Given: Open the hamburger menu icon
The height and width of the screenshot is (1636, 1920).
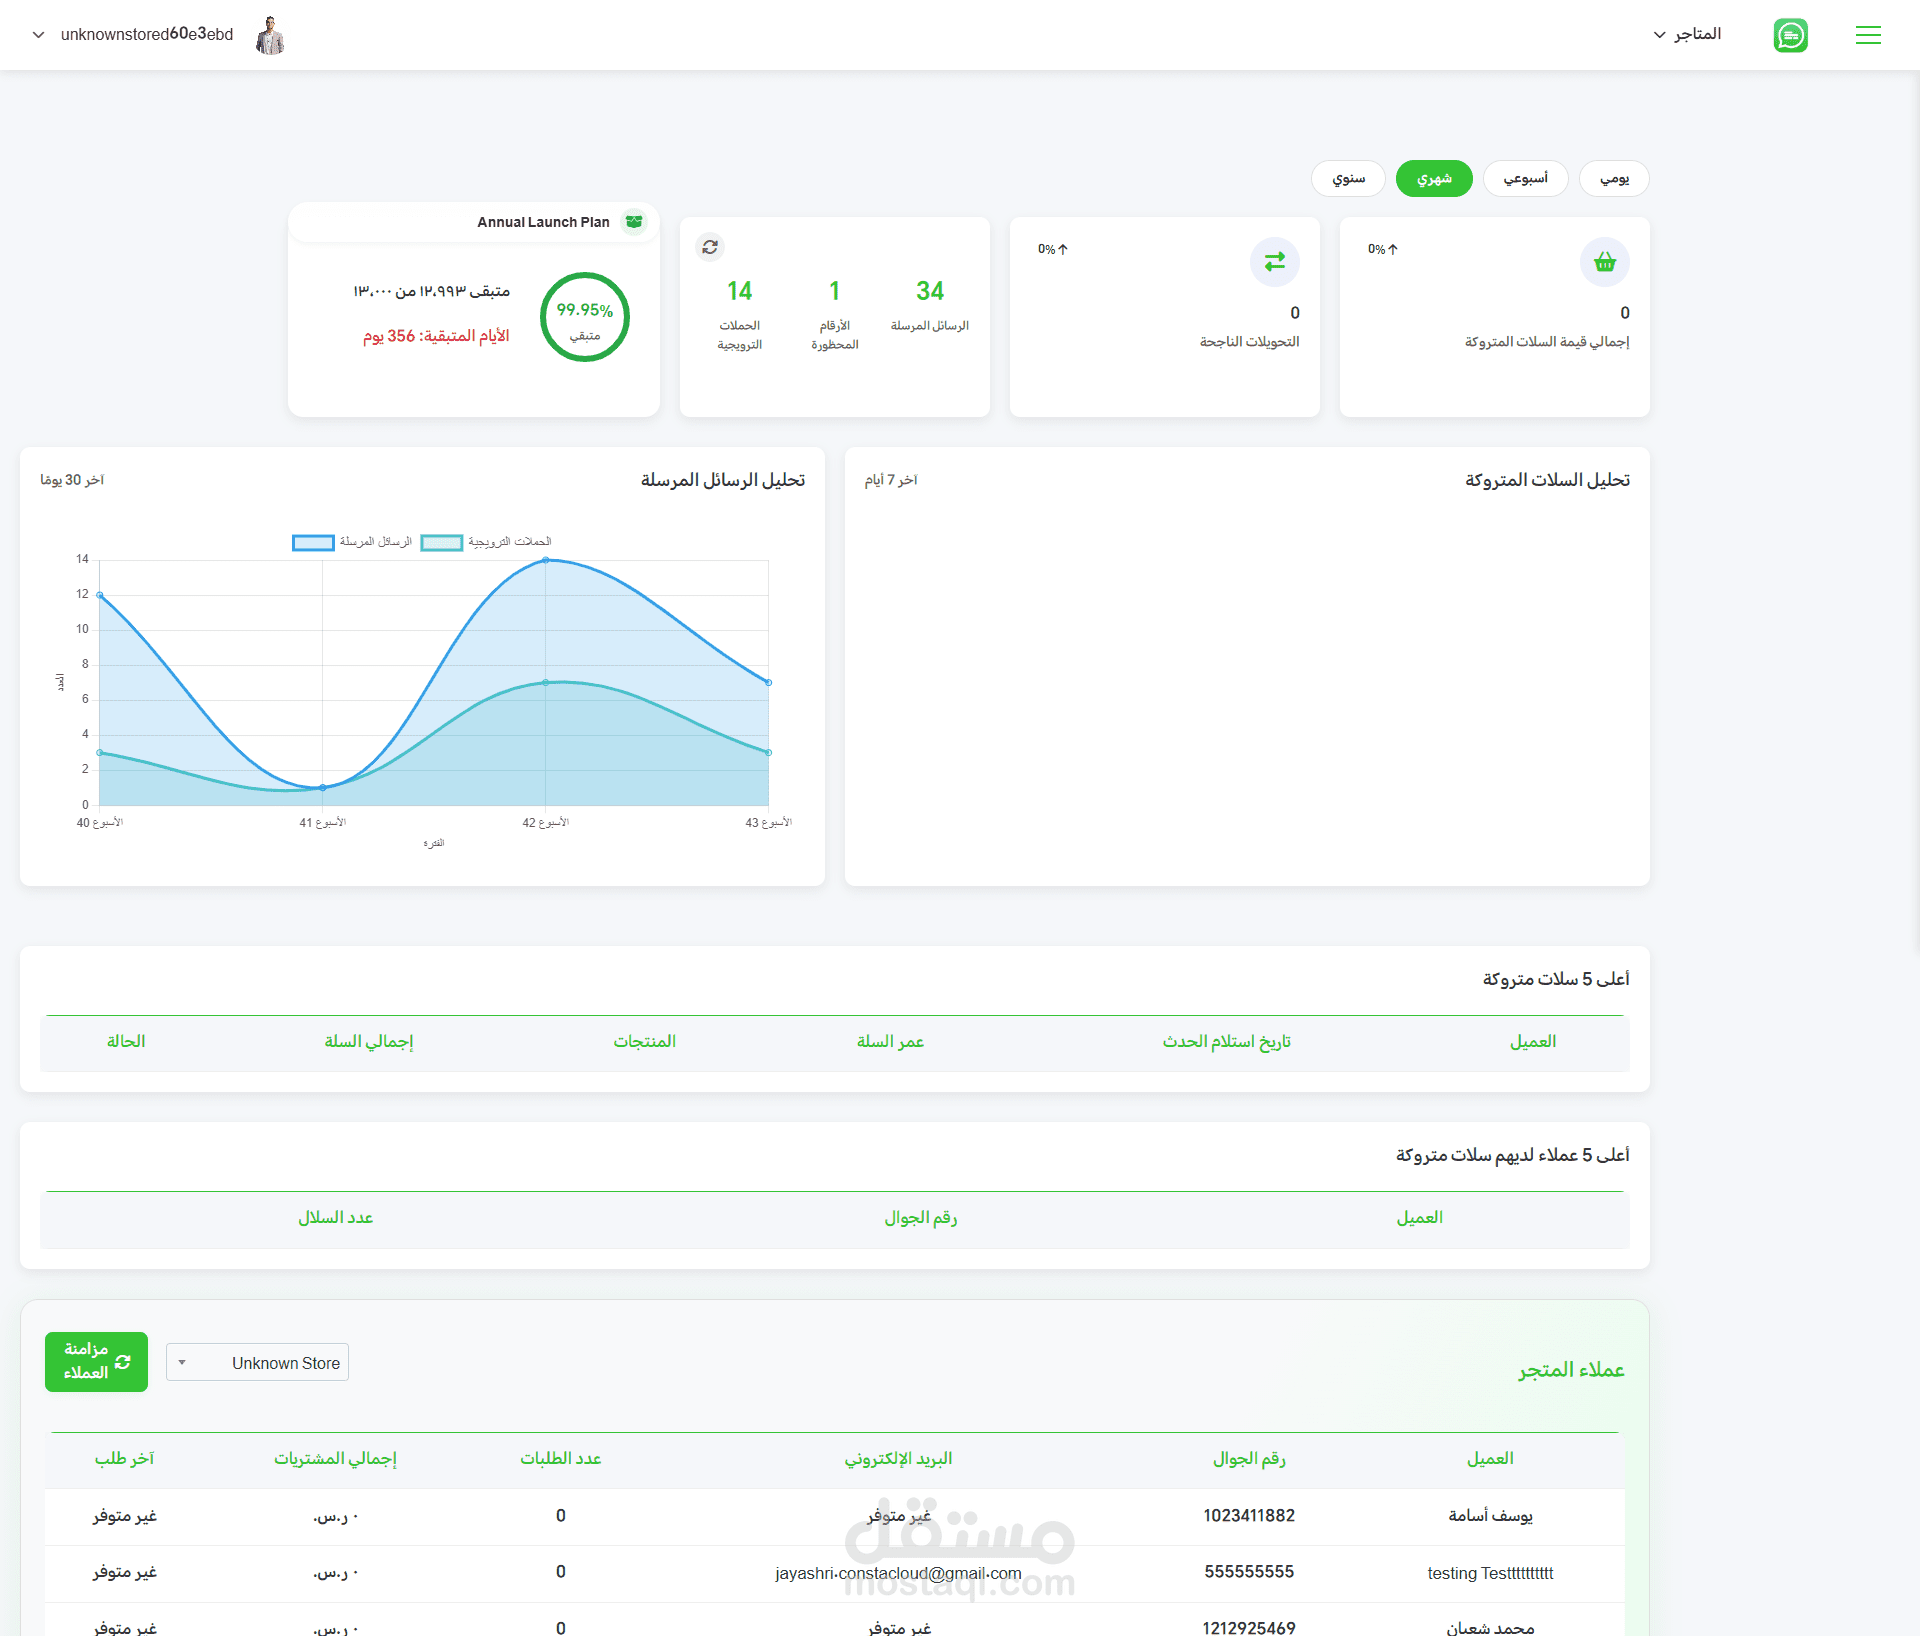Looking at the screenshot, I should click(x=1868, y=35).
